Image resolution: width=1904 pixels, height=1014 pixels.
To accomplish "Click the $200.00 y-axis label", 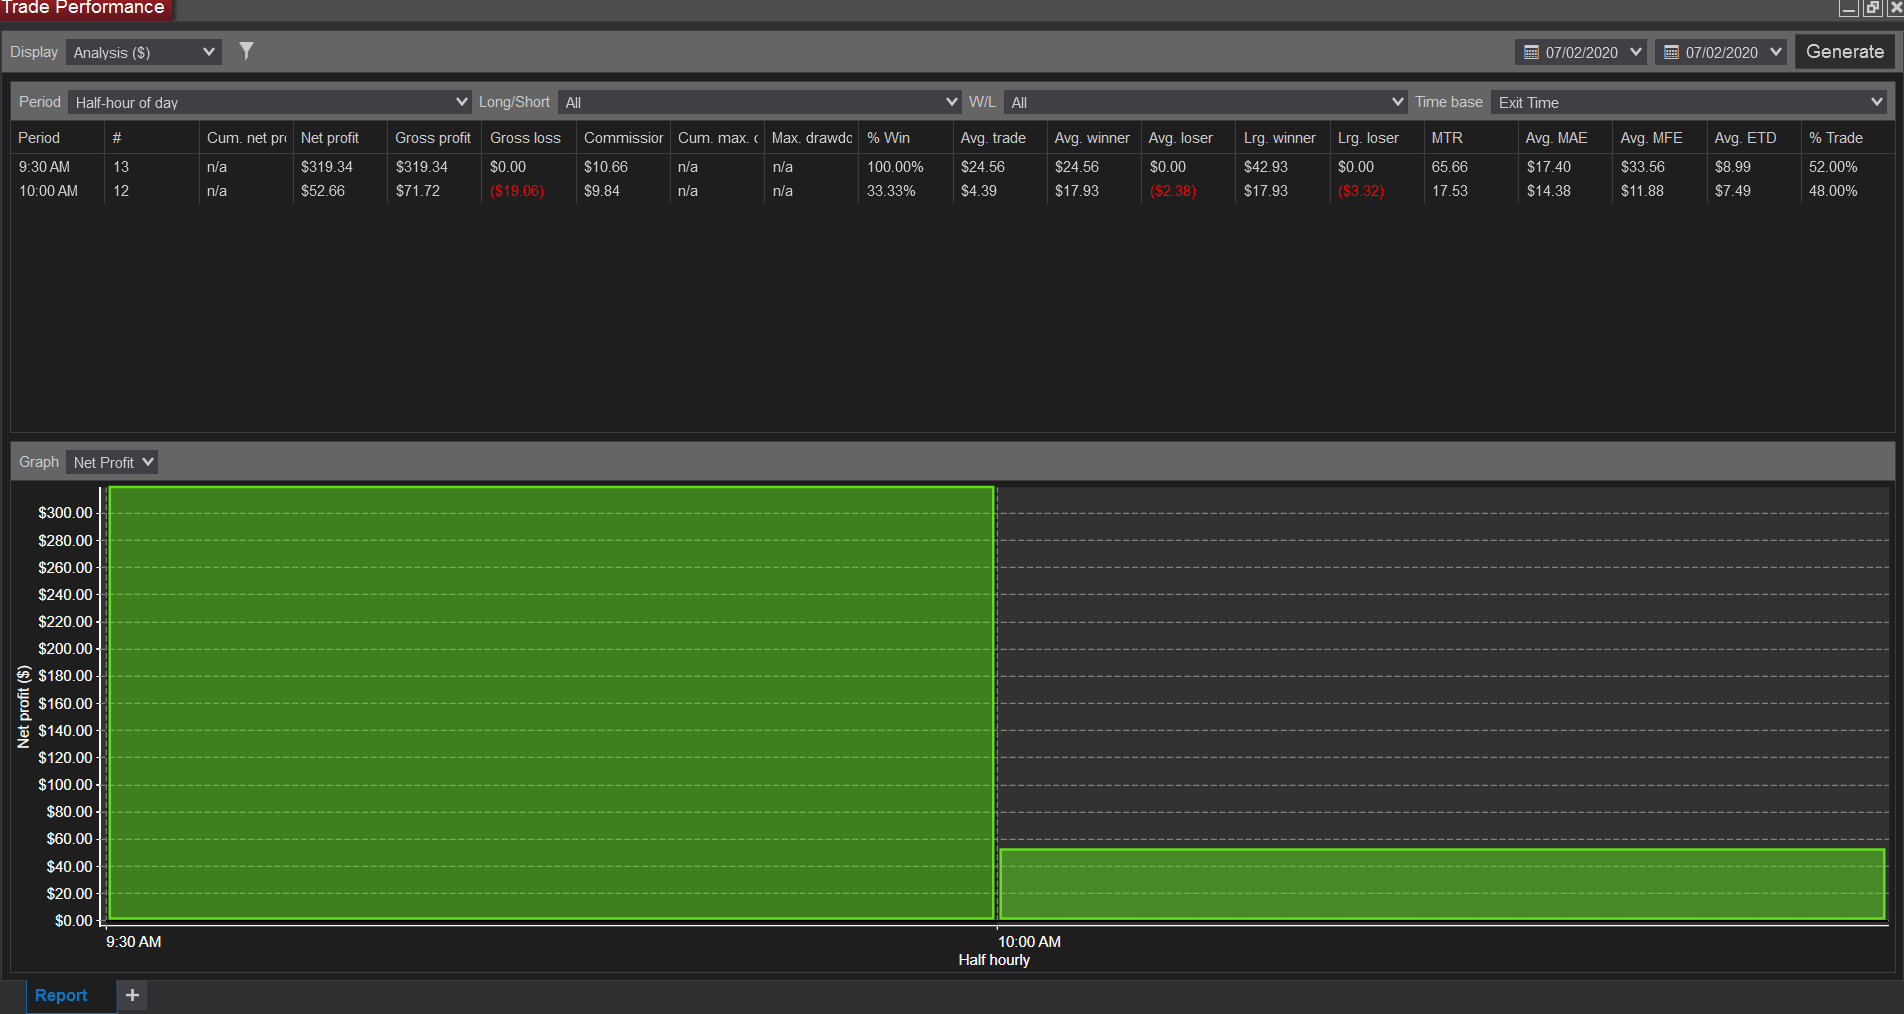I will (65, 649).
